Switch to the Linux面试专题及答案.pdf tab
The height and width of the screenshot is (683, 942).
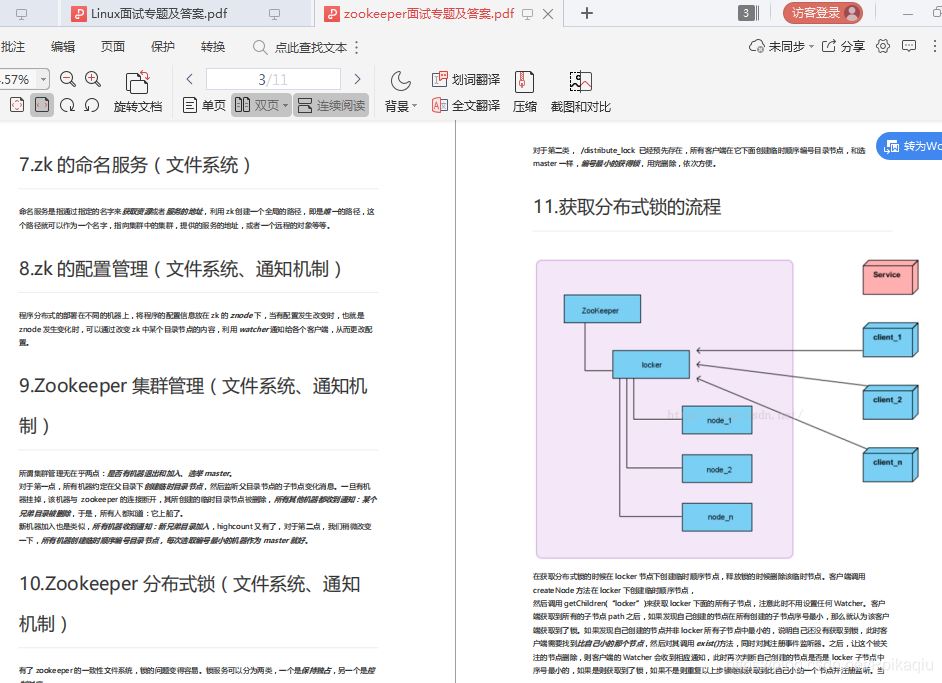click(x=158, y=13)
